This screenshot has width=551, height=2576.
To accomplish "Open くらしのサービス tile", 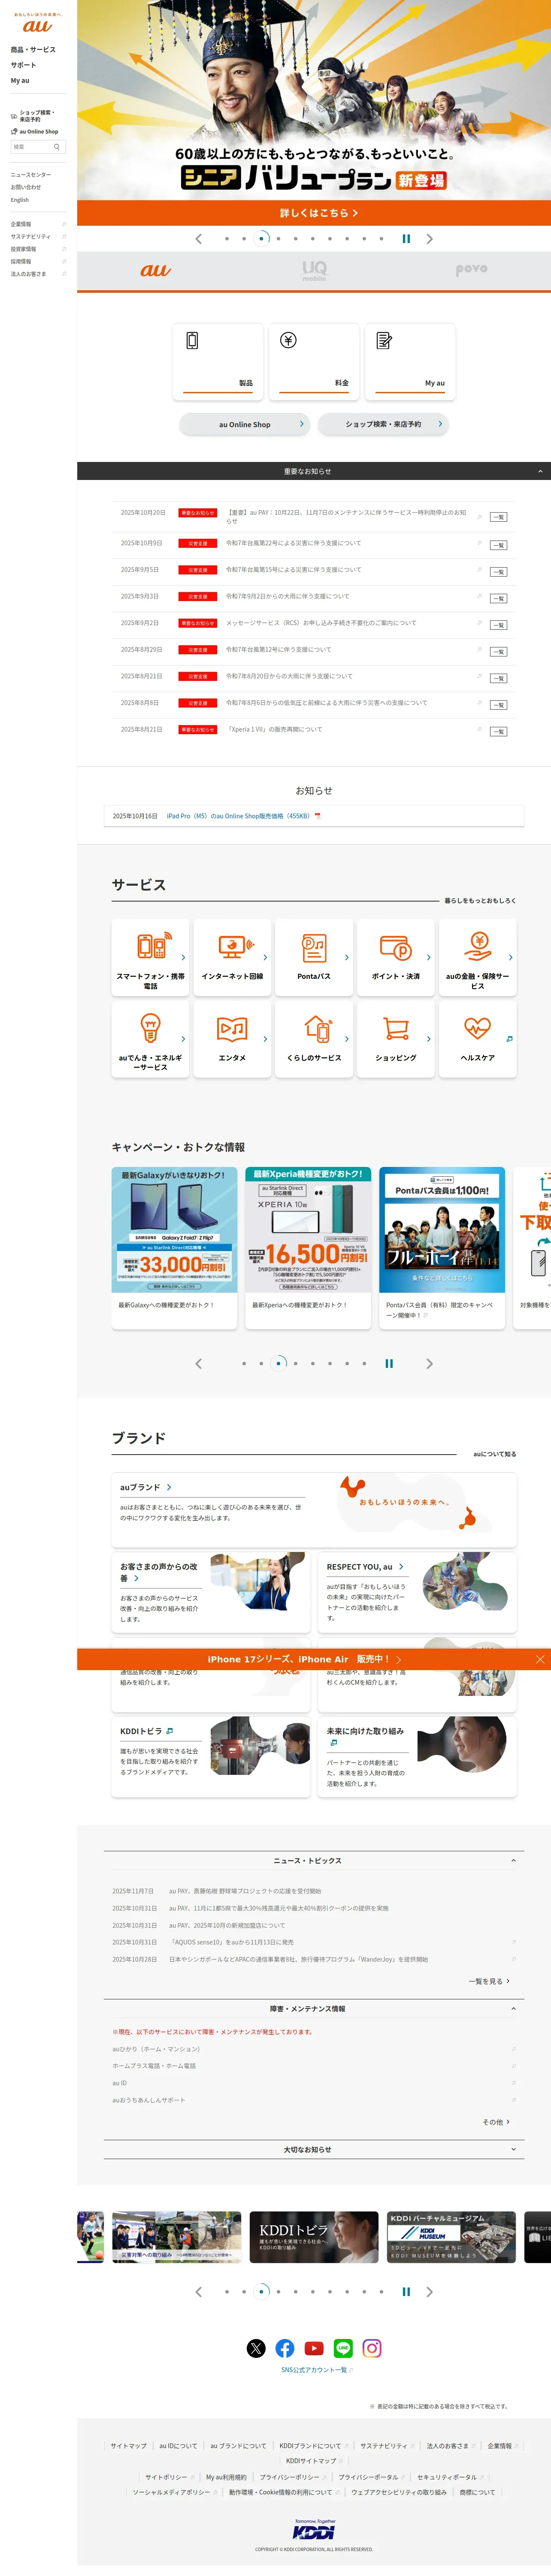I will coord(314,1039).
